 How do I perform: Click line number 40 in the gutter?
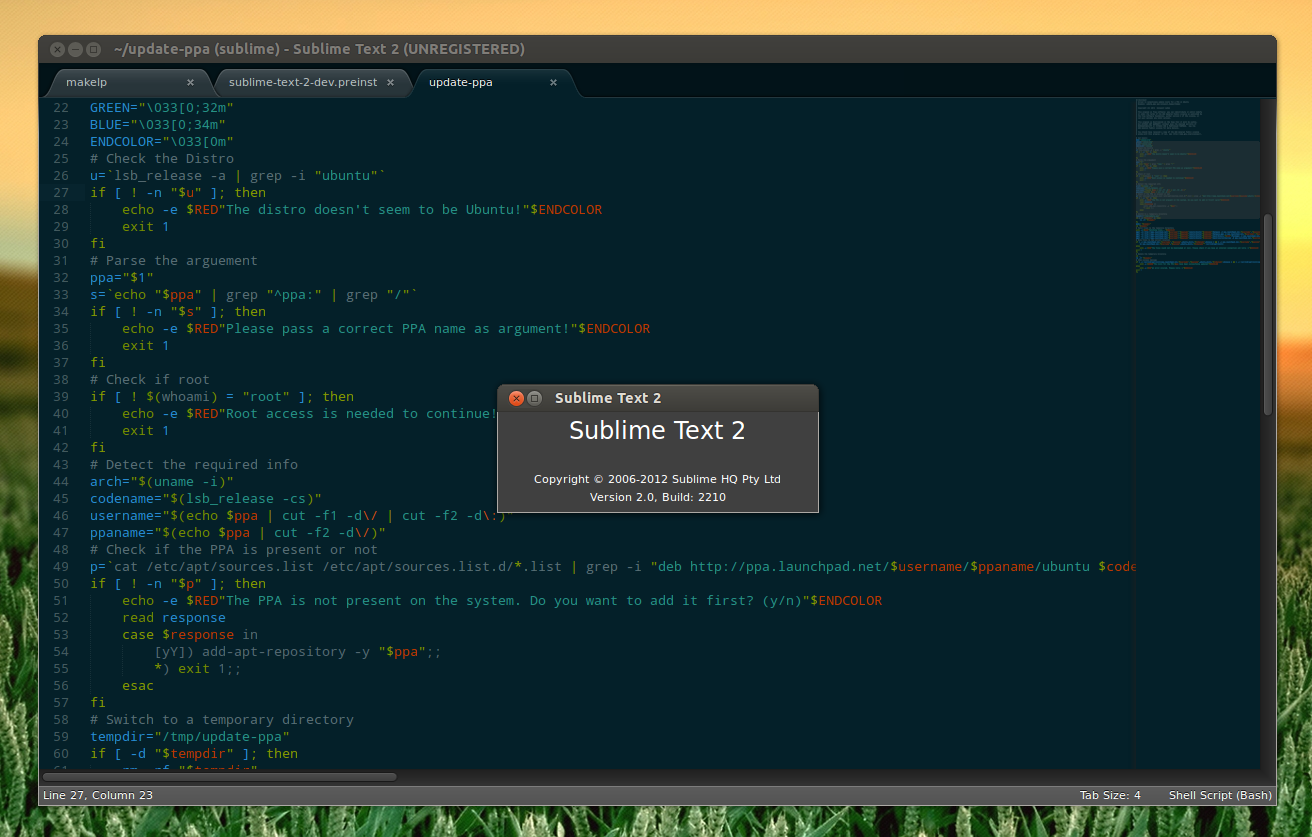[60, 413]
